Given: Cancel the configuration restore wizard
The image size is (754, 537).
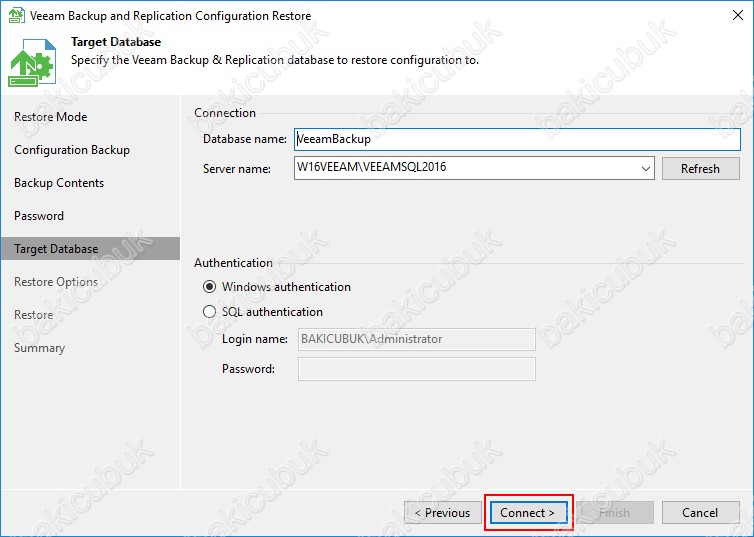Looking at the screenshot, I should point(701,513).
